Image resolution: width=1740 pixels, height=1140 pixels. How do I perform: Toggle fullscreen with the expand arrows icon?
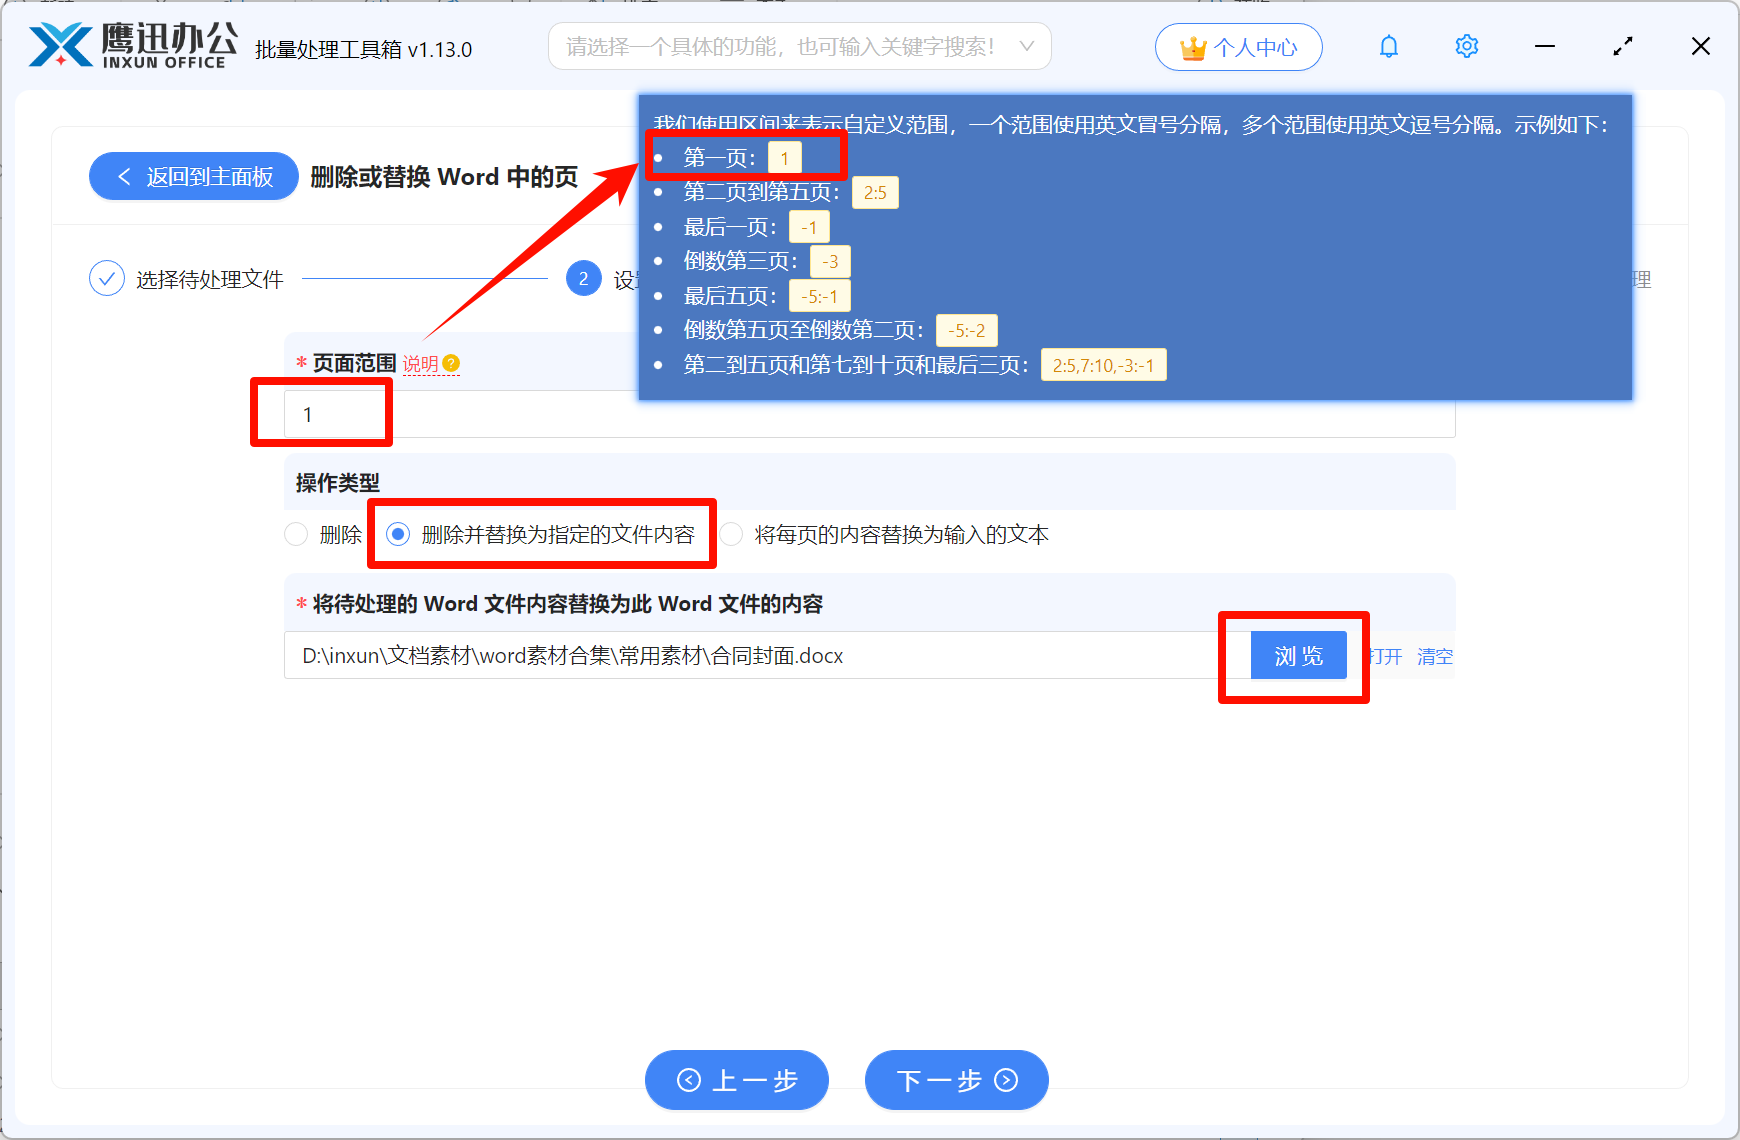coord(1622,46)
